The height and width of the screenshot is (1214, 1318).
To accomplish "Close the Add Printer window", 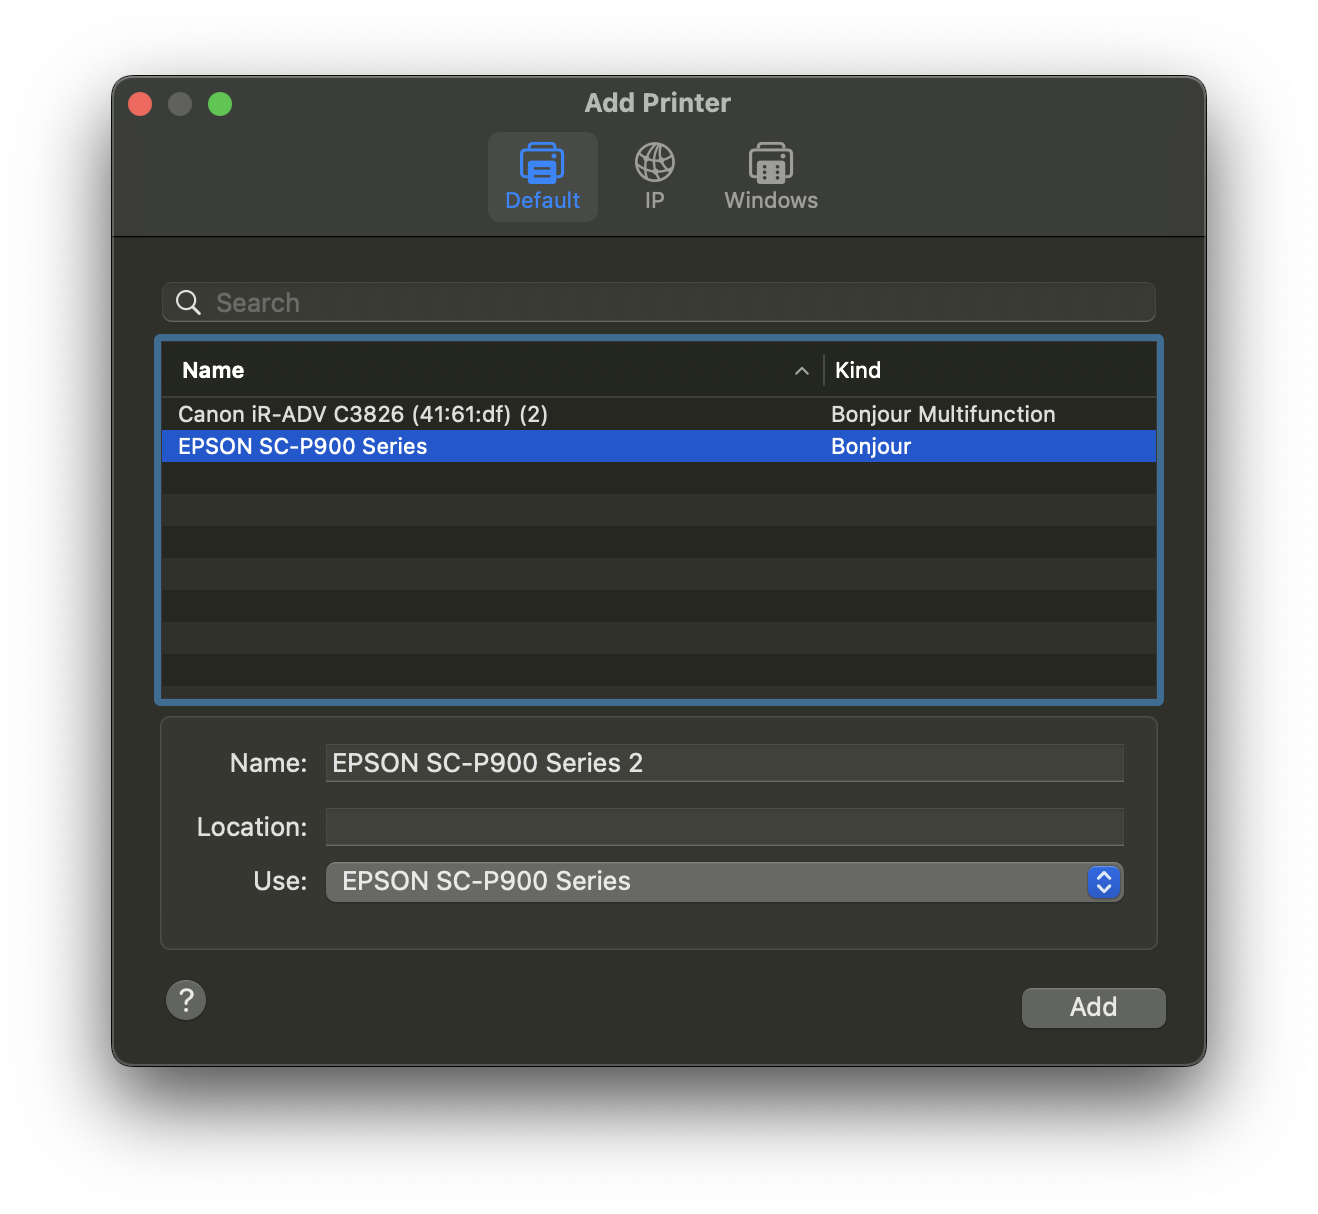I will pyautogui.click(x=140, y=104).
